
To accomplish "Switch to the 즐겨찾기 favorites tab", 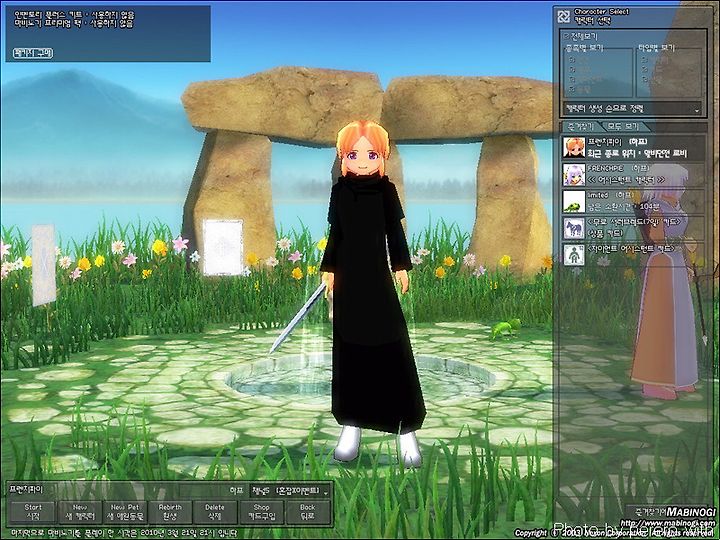I will point(581,126).
